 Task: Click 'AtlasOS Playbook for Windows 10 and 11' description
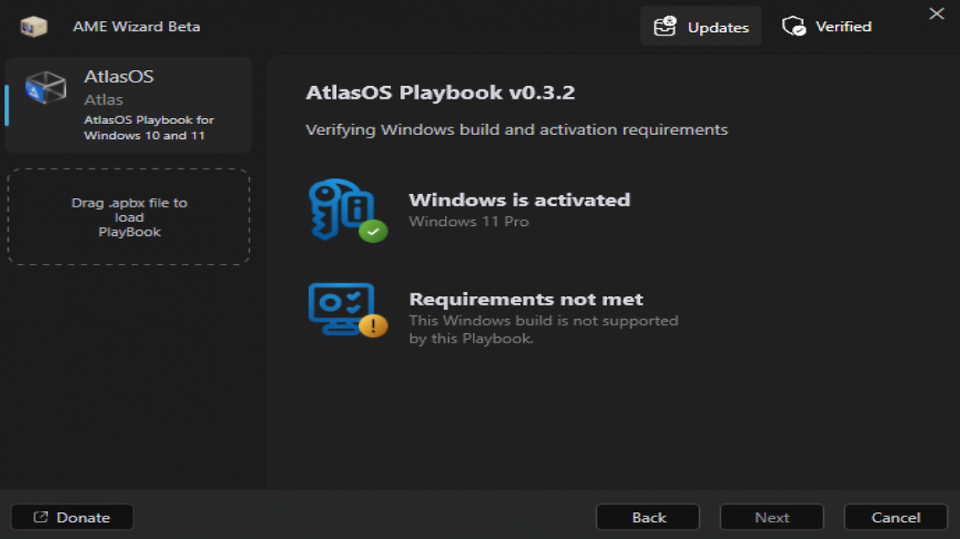(149, 127)
